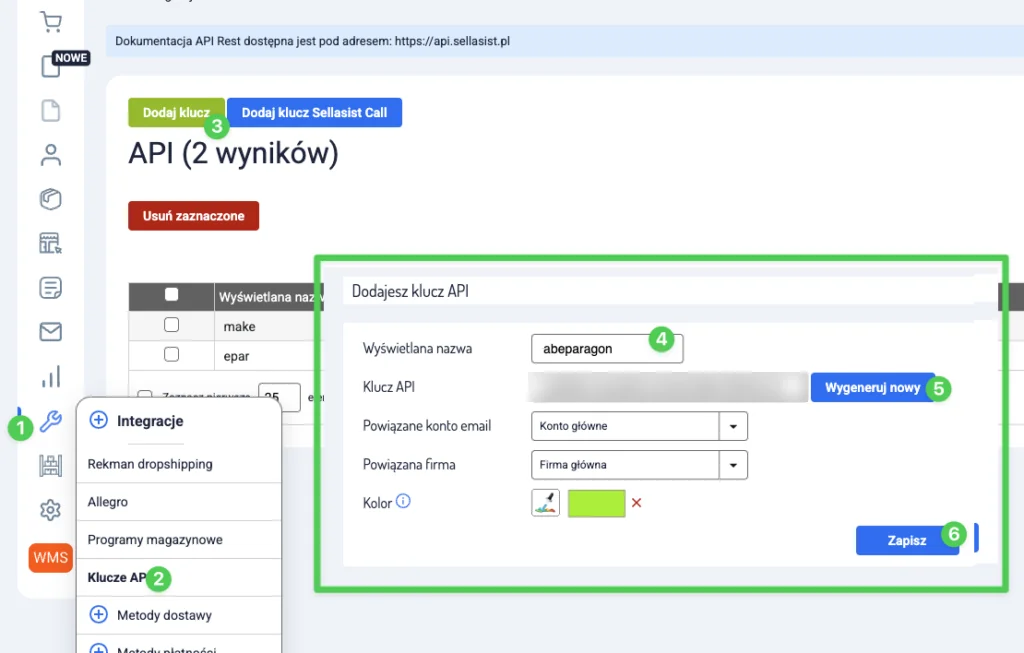The height and width of the screenshot is (653, 1024).
Task: Open the document page icon in sidebar
Action: (50, 110)
